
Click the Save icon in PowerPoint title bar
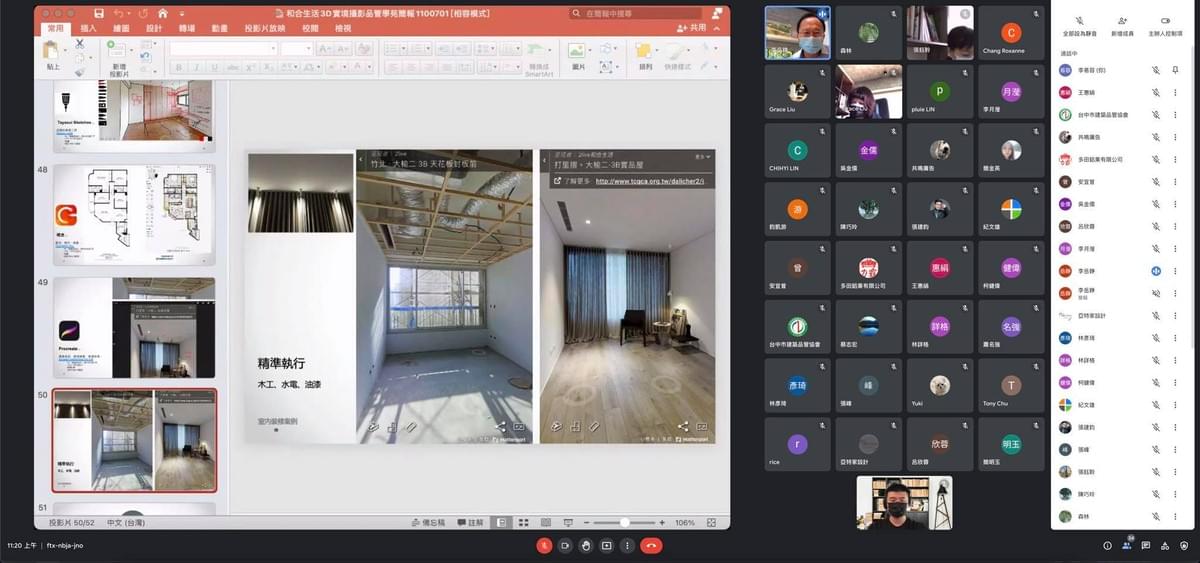pos(99,14)
